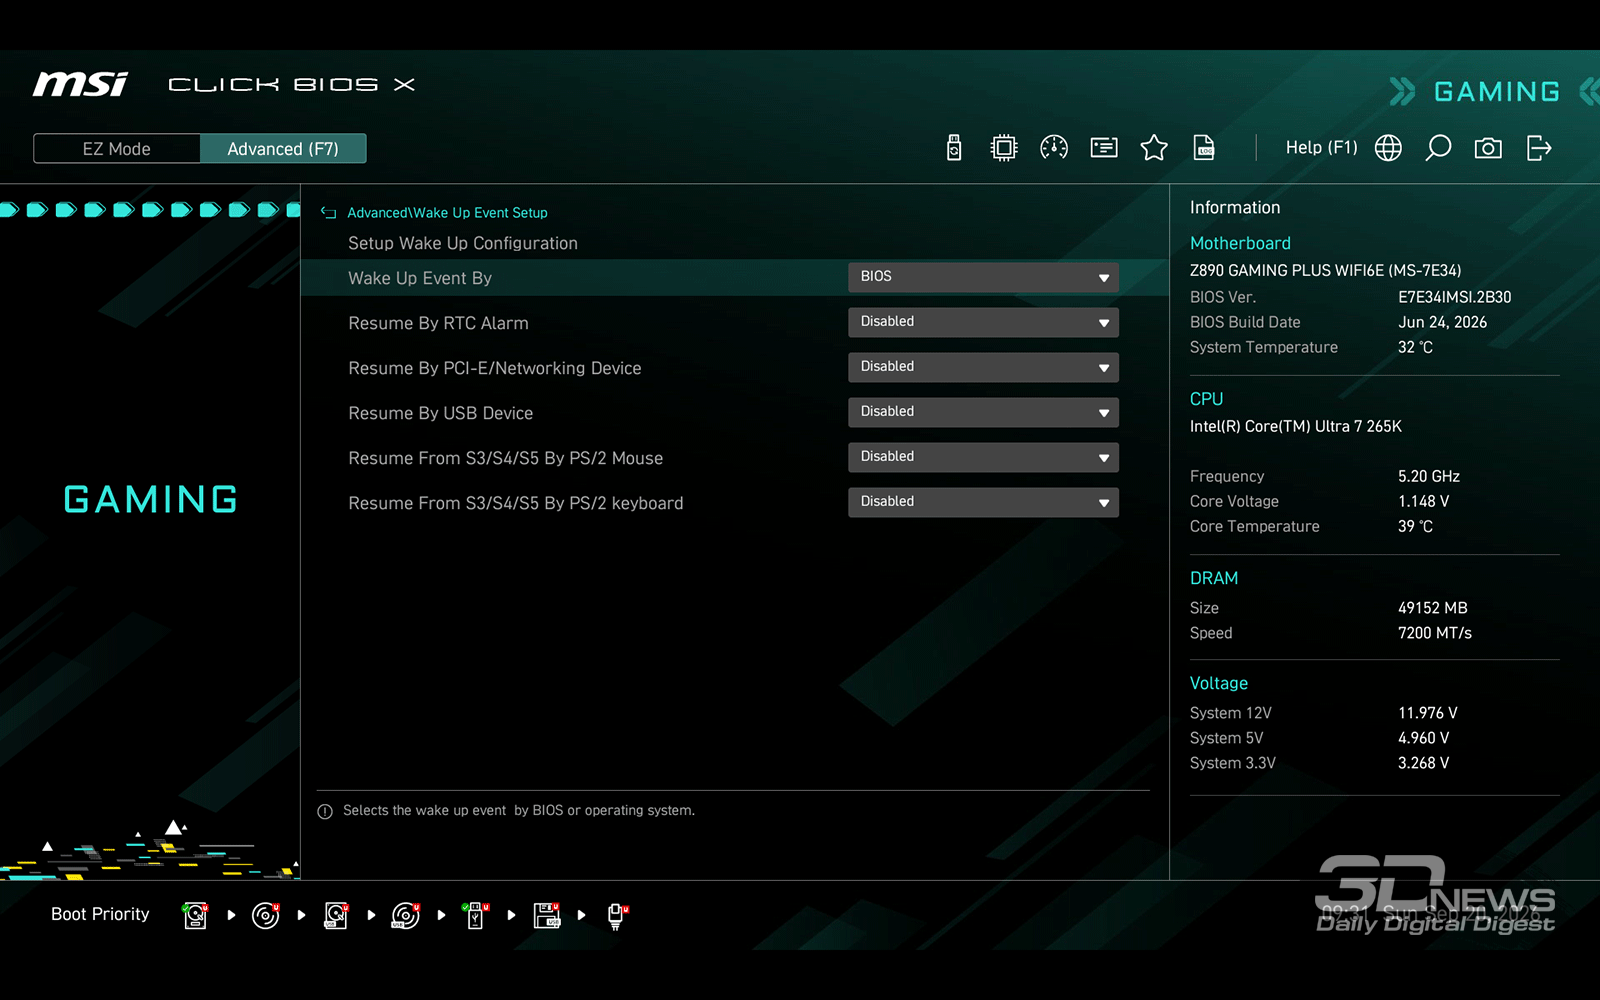
Task: Click the favorites star icon
Action: pyautogui.click(x=1154, y=148)
